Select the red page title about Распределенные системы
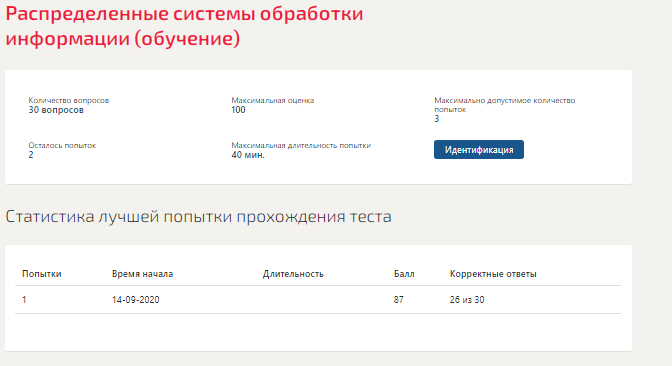The height and width of the screenshot is (366, 672). tap(184, 26)
